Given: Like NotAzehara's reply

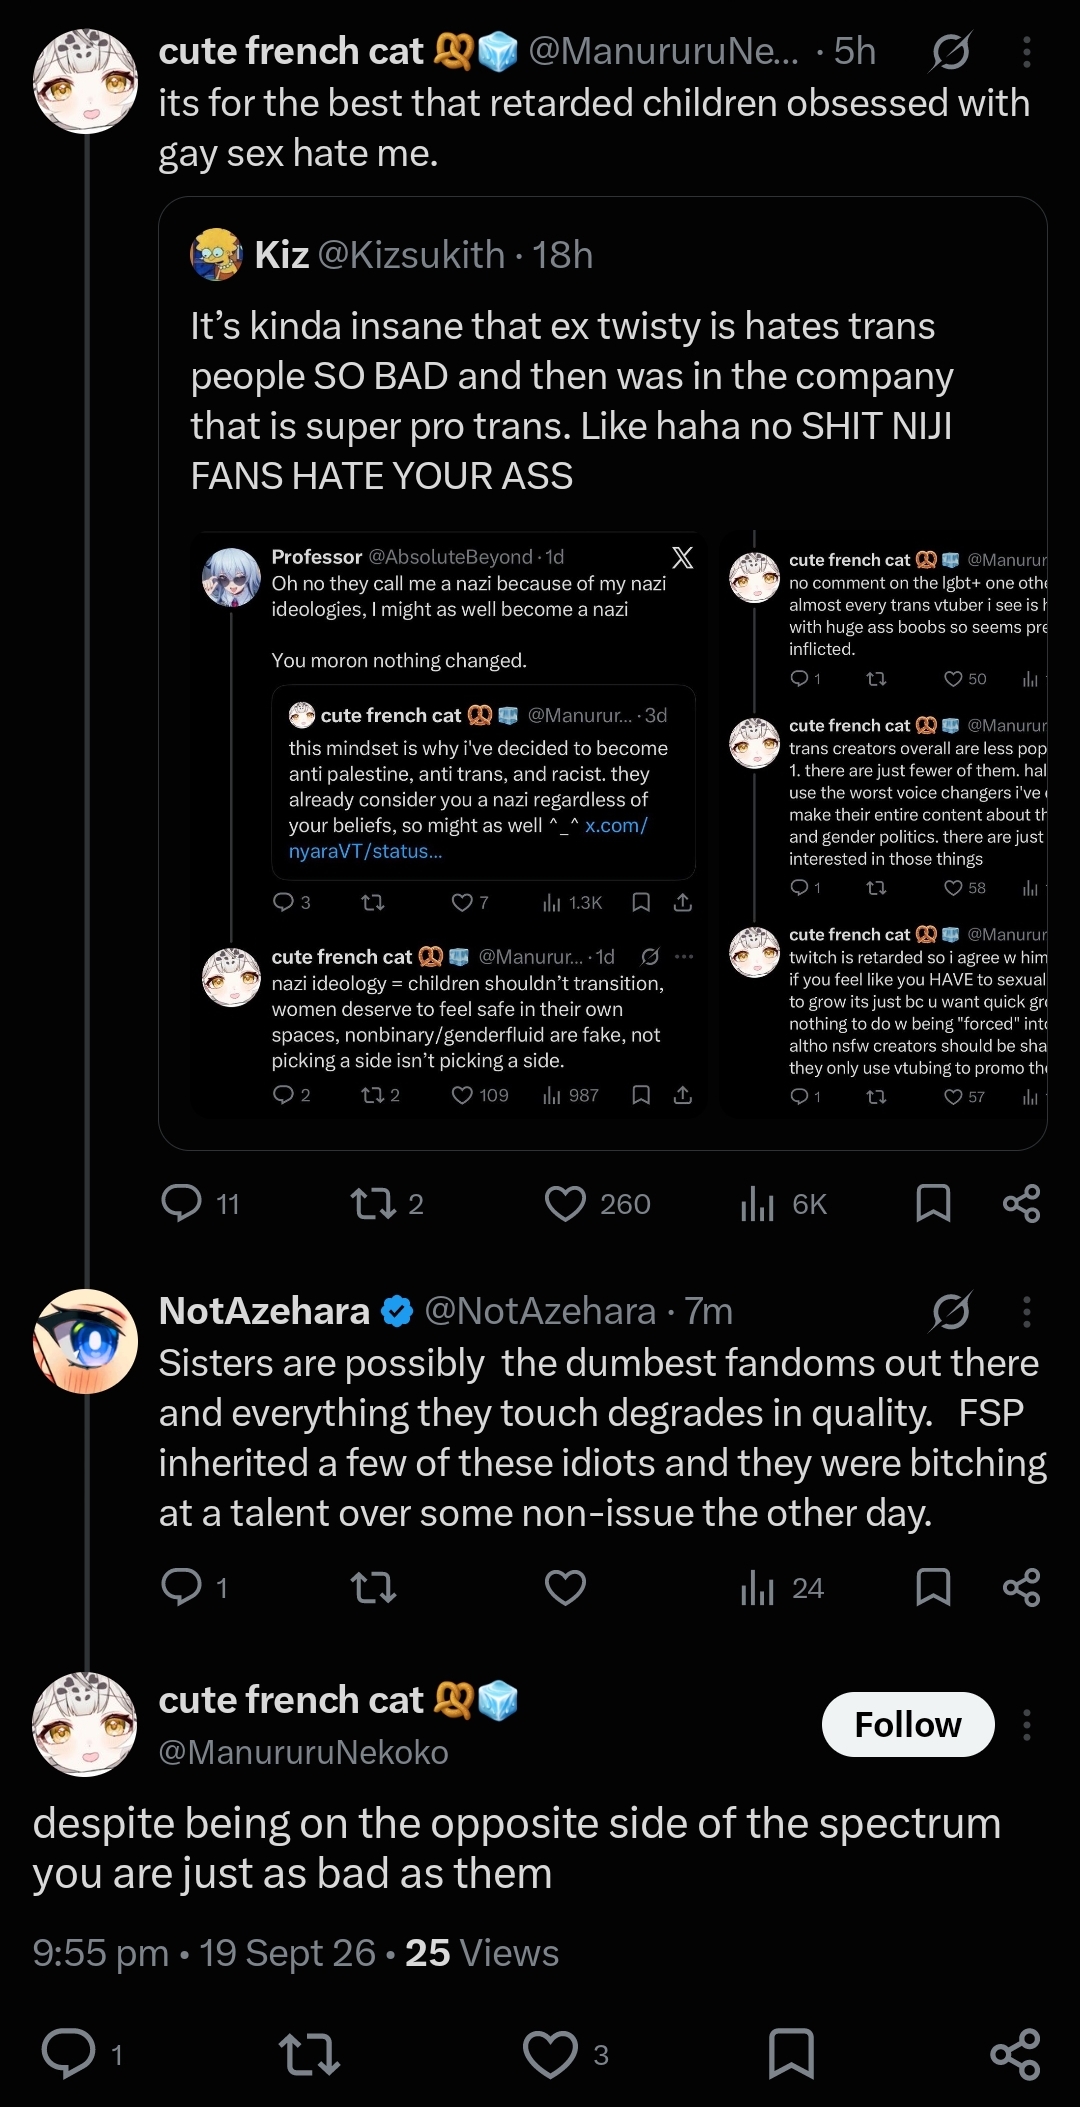Looking at the screenshot, I should tap(565, 1587).
